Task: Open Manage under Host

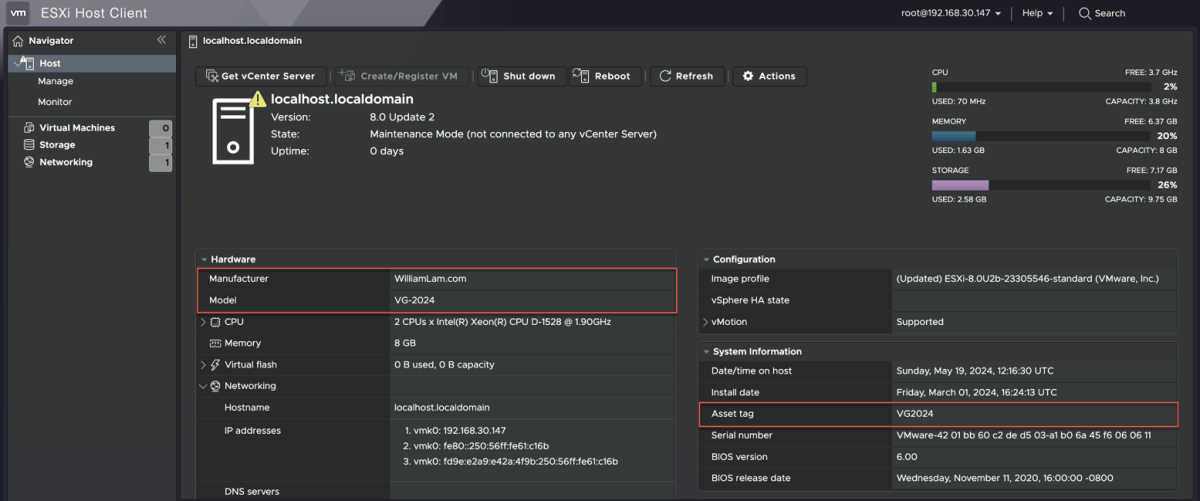Action: [x=55, y=82]
